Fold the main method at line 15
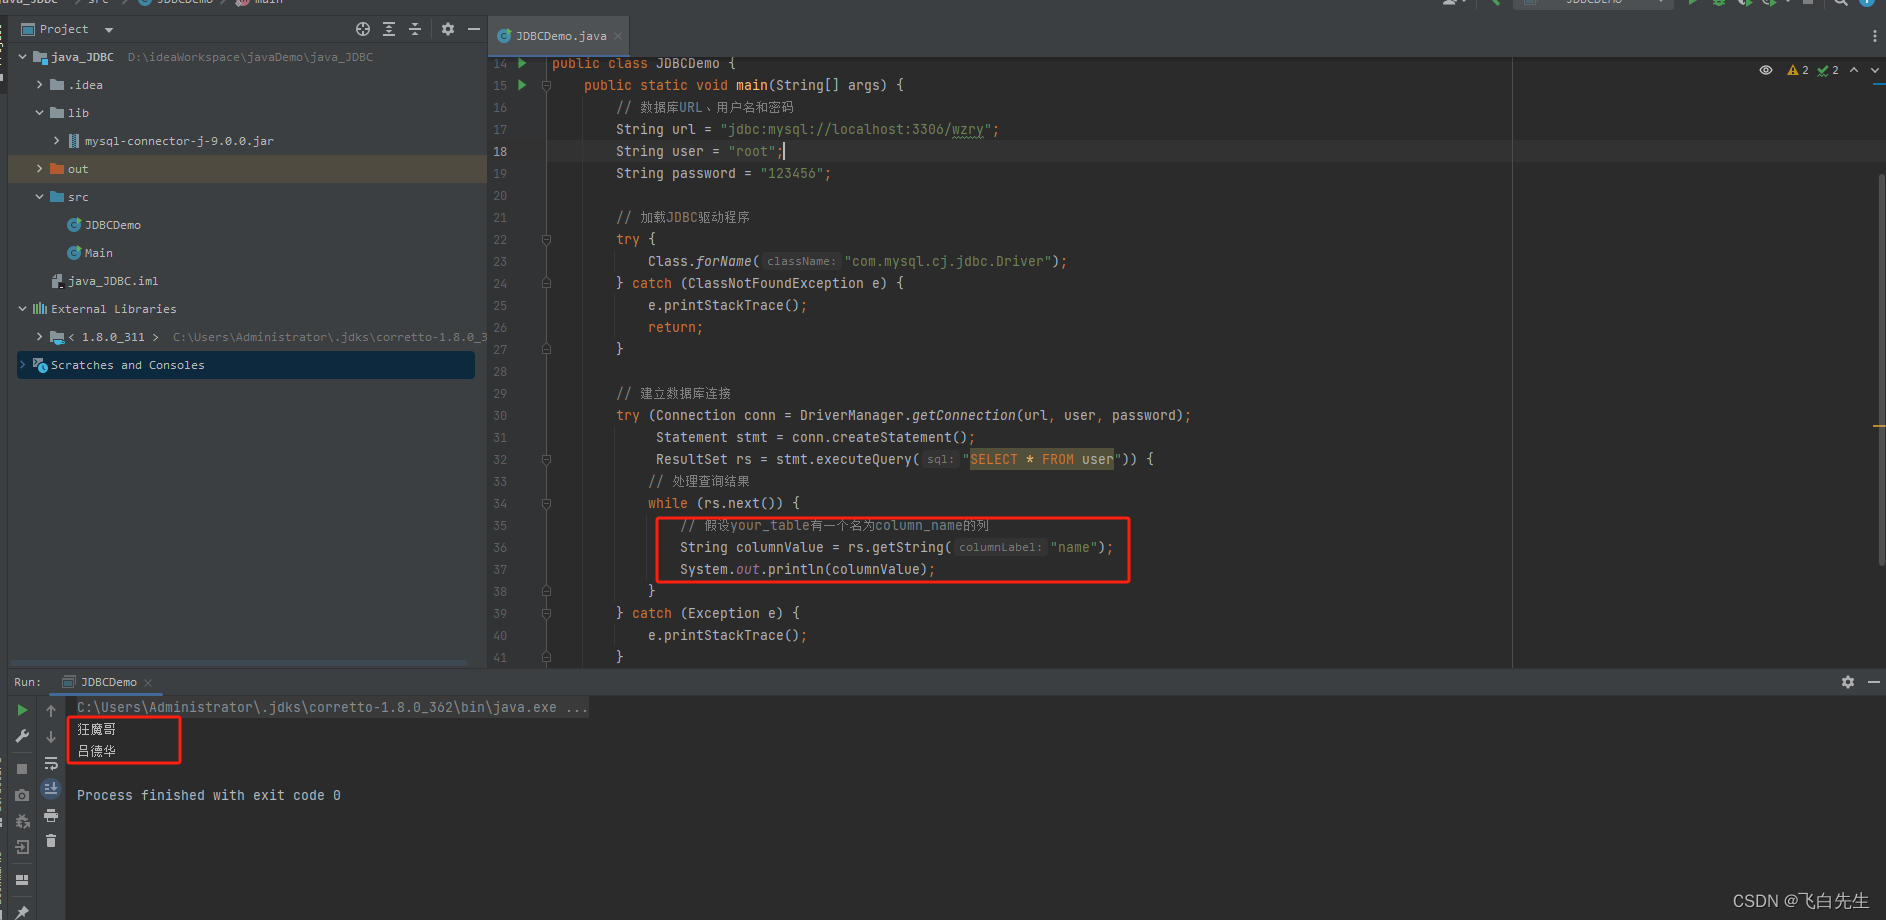Screen dimensions: 1886x920 [x=546, y=85]
